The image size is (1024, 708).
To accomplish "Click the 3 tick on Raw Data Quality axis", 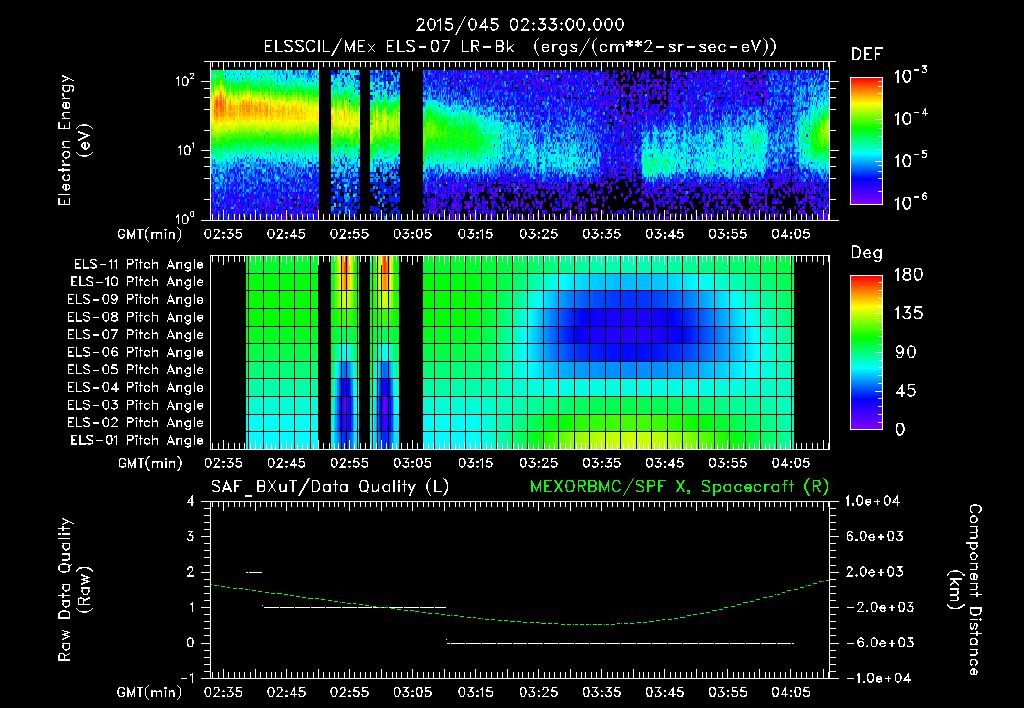I will [x=190, y=536].
